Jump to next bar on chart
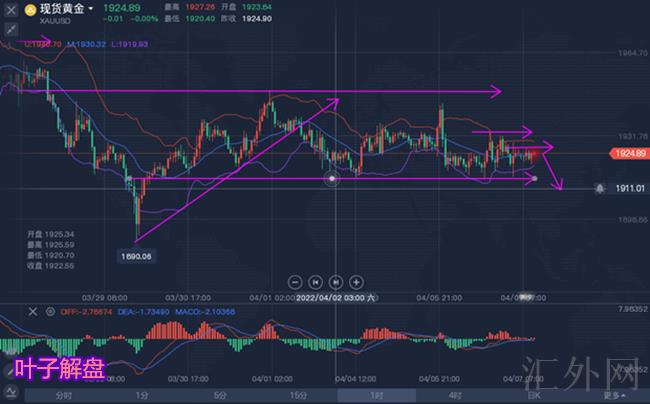The width and height of the screenshot is (650, 404). [x=336, y=282]
